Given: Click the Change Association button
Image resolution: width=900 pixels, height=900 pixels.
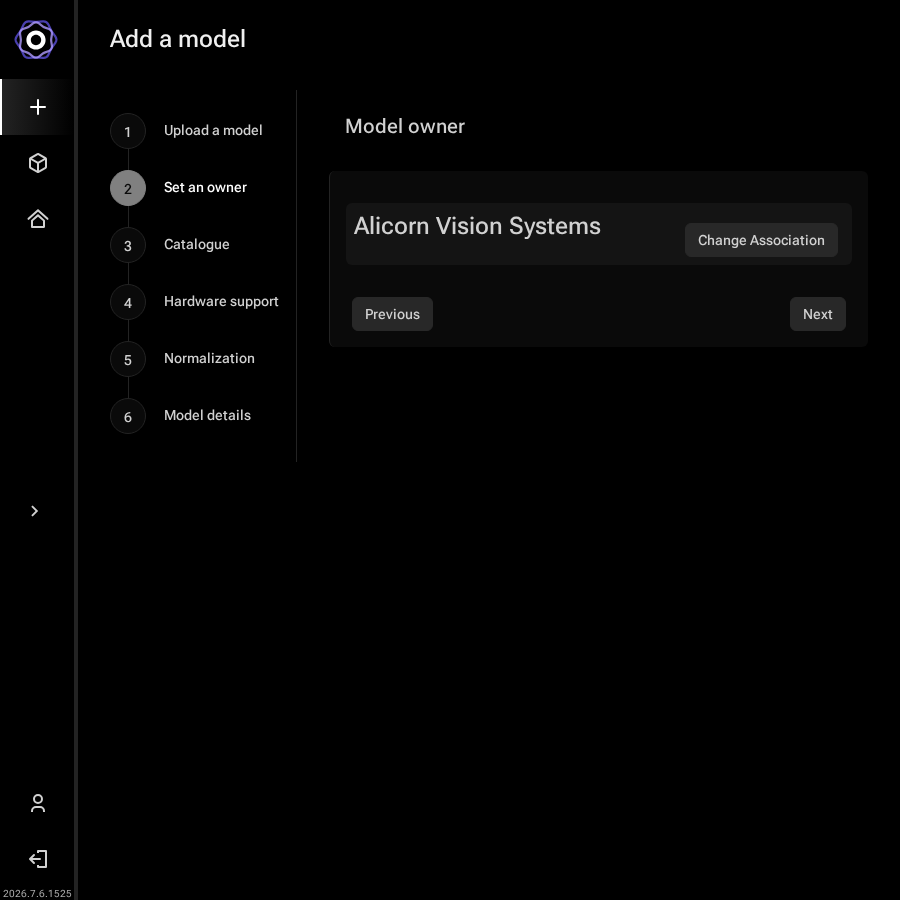Looking at the screenshot, I should pyautogui.click(x=761, y=240).
